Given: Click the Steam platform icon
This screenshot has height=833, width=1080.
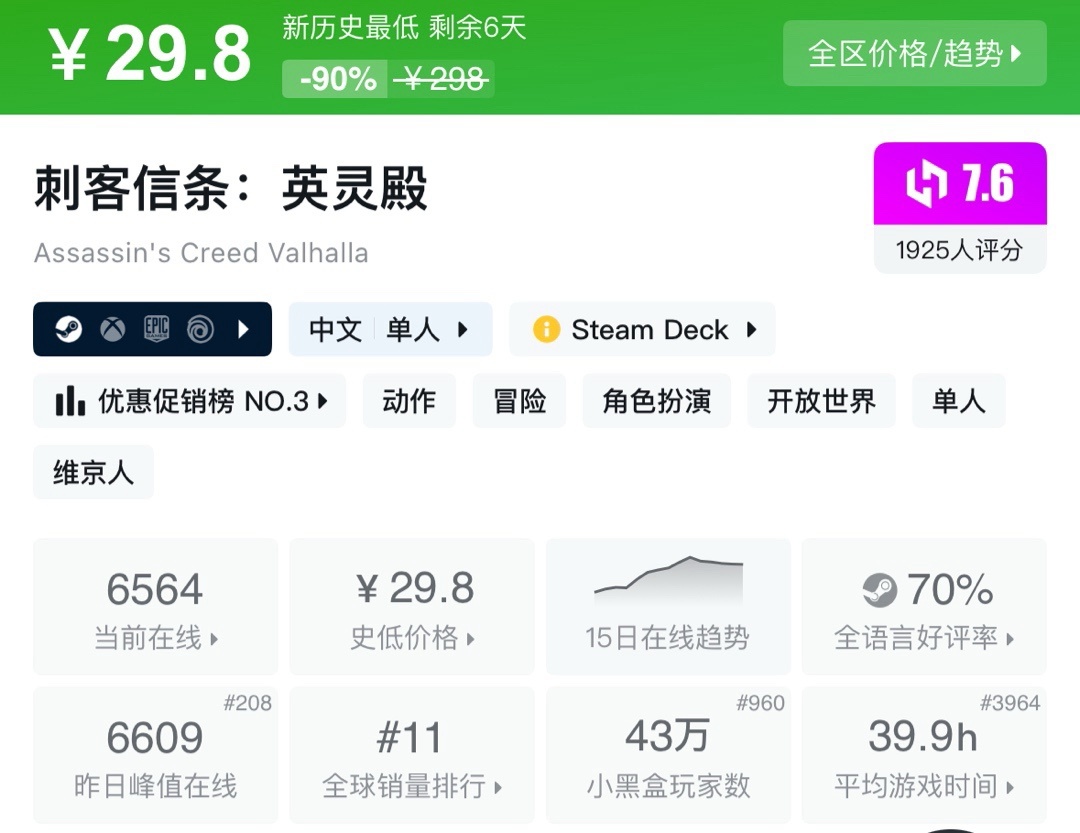Looking at the screenshot, I should click(x=68, y=329).
